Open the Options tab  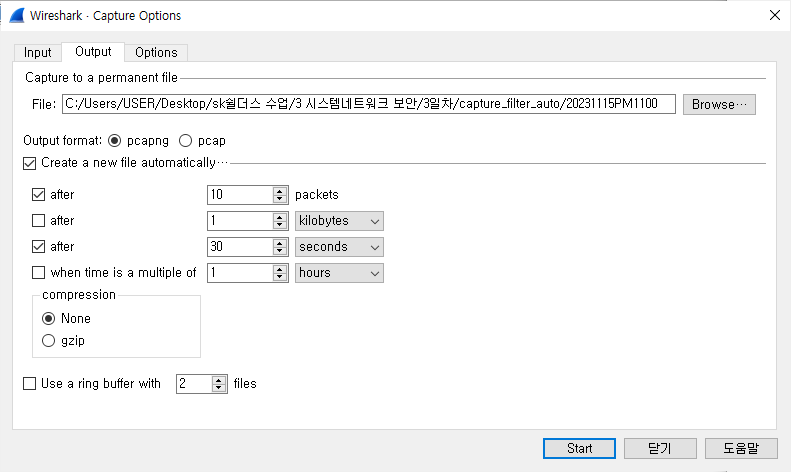coord(156,52)
